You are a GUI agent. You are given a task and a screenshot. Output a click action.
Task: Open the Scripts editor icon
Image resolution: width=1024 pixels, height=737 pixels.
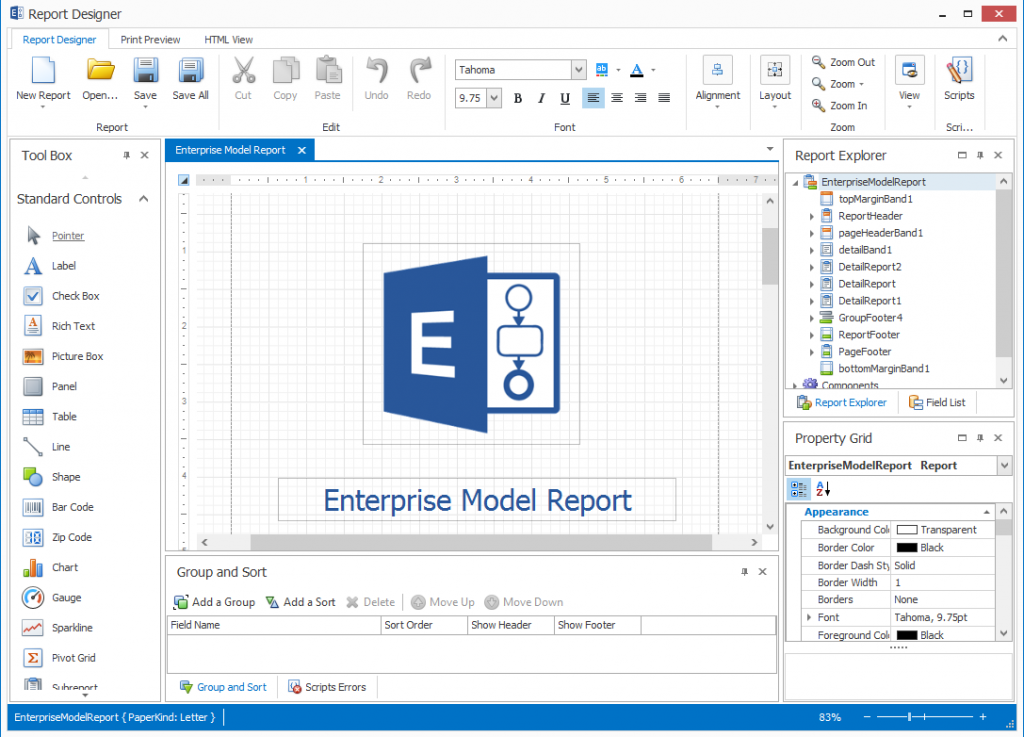959,71
